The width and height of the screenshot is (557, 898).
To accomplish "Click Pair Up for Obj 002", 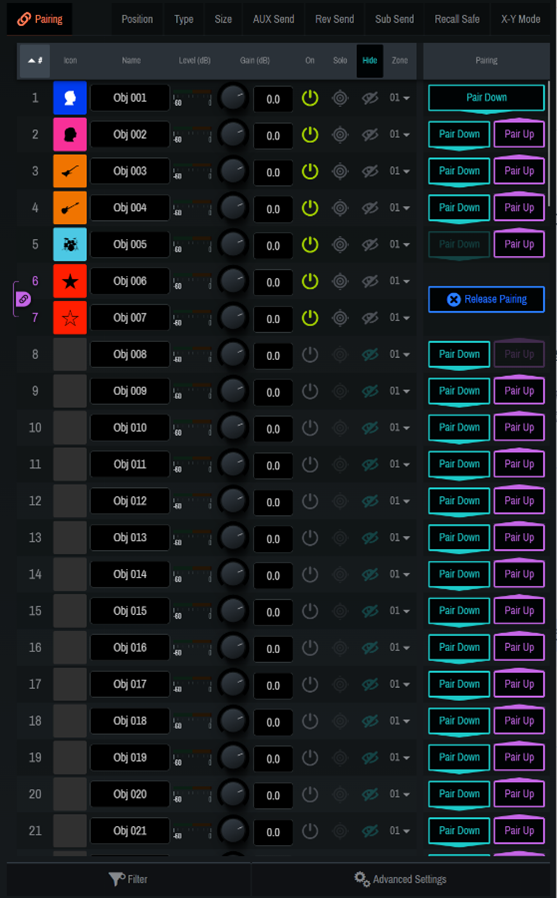I will [519, 135].
